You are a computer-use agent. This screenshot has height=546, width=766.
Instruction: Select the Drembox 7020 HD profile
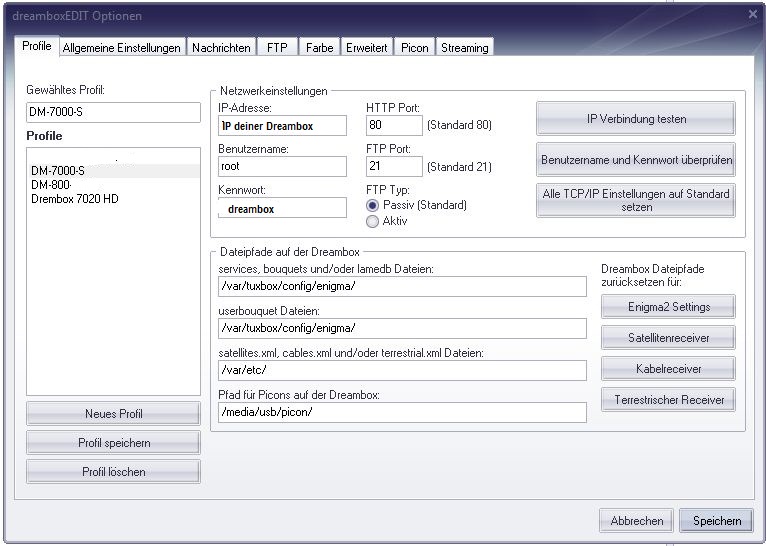pos(75,199)
